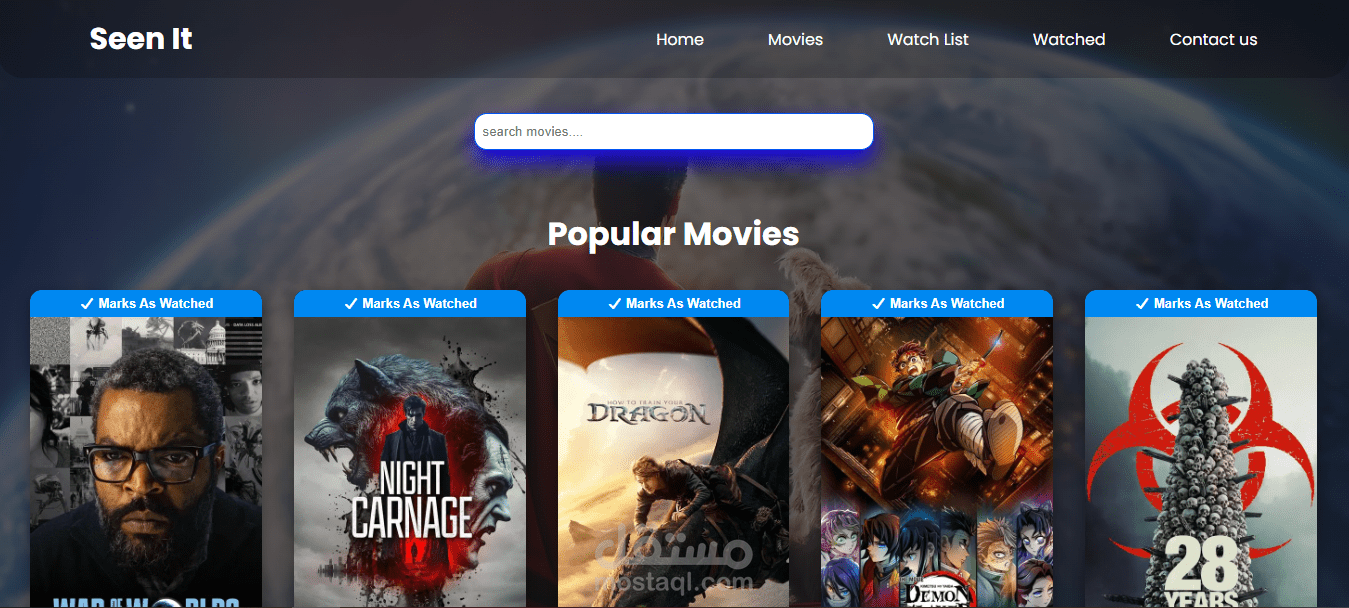Mark 28 Years Later as watched
1349x608 pixels.
tap(1201, 303)
